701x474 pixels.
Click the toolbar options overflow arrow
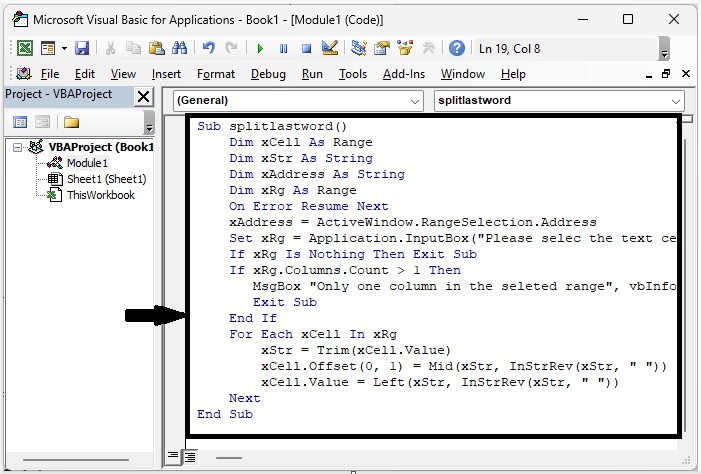pos(664,49)
